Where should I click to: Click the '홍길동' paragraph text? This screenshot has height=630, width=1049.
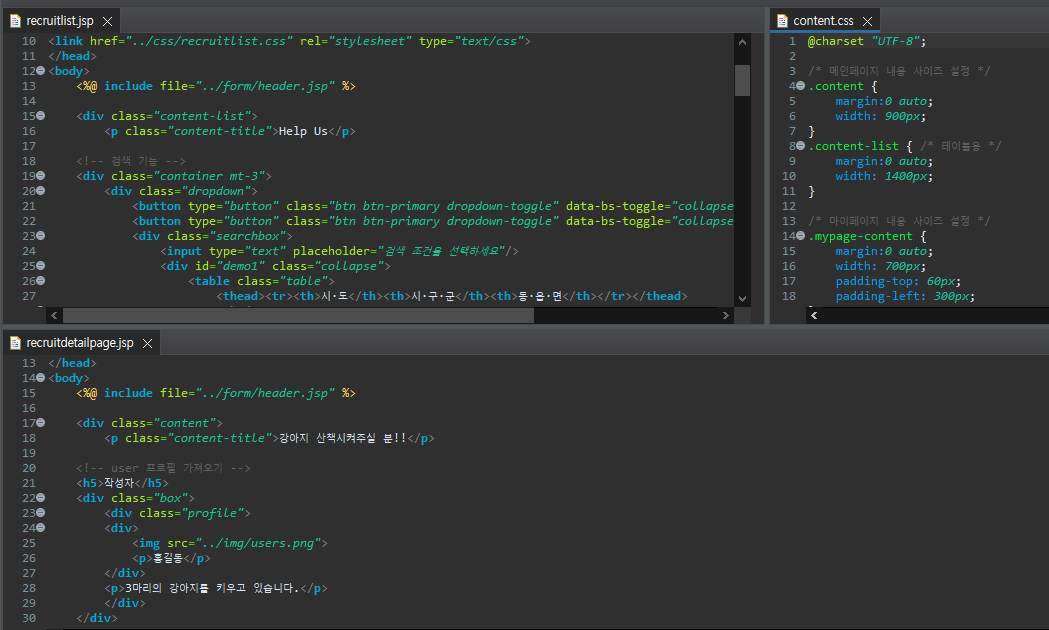[168, 558]
